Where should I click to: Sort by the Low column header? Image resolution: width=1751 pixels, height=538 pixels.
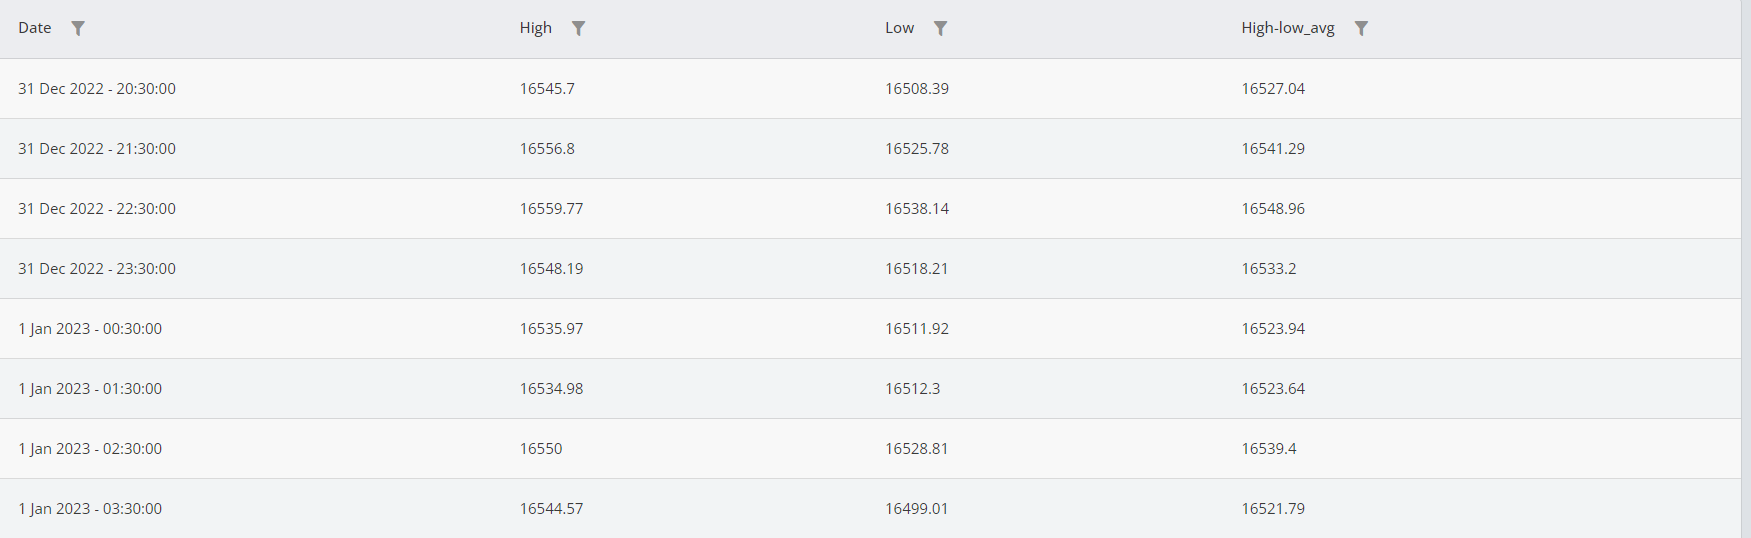(x=899, y=28)
